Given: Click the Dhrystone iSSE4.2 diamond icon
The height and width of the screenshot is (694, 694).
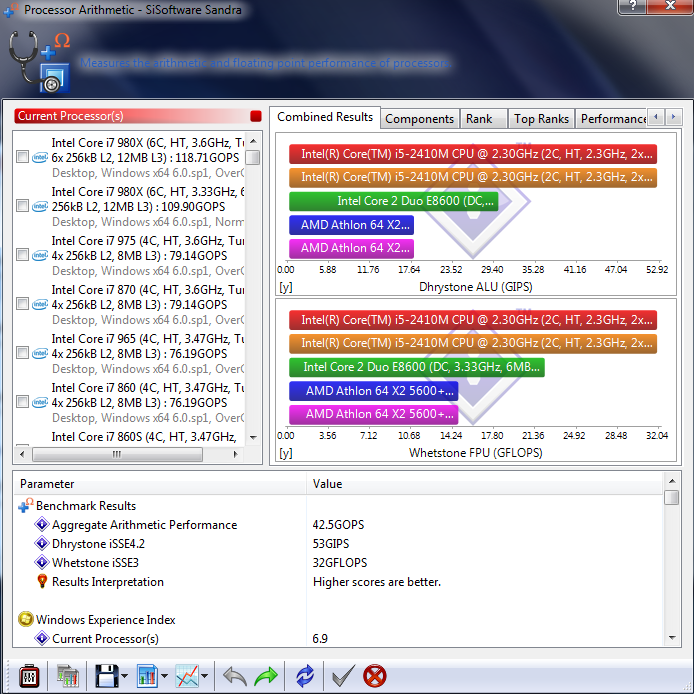Looking at the screenshot, I should [42, 544].
